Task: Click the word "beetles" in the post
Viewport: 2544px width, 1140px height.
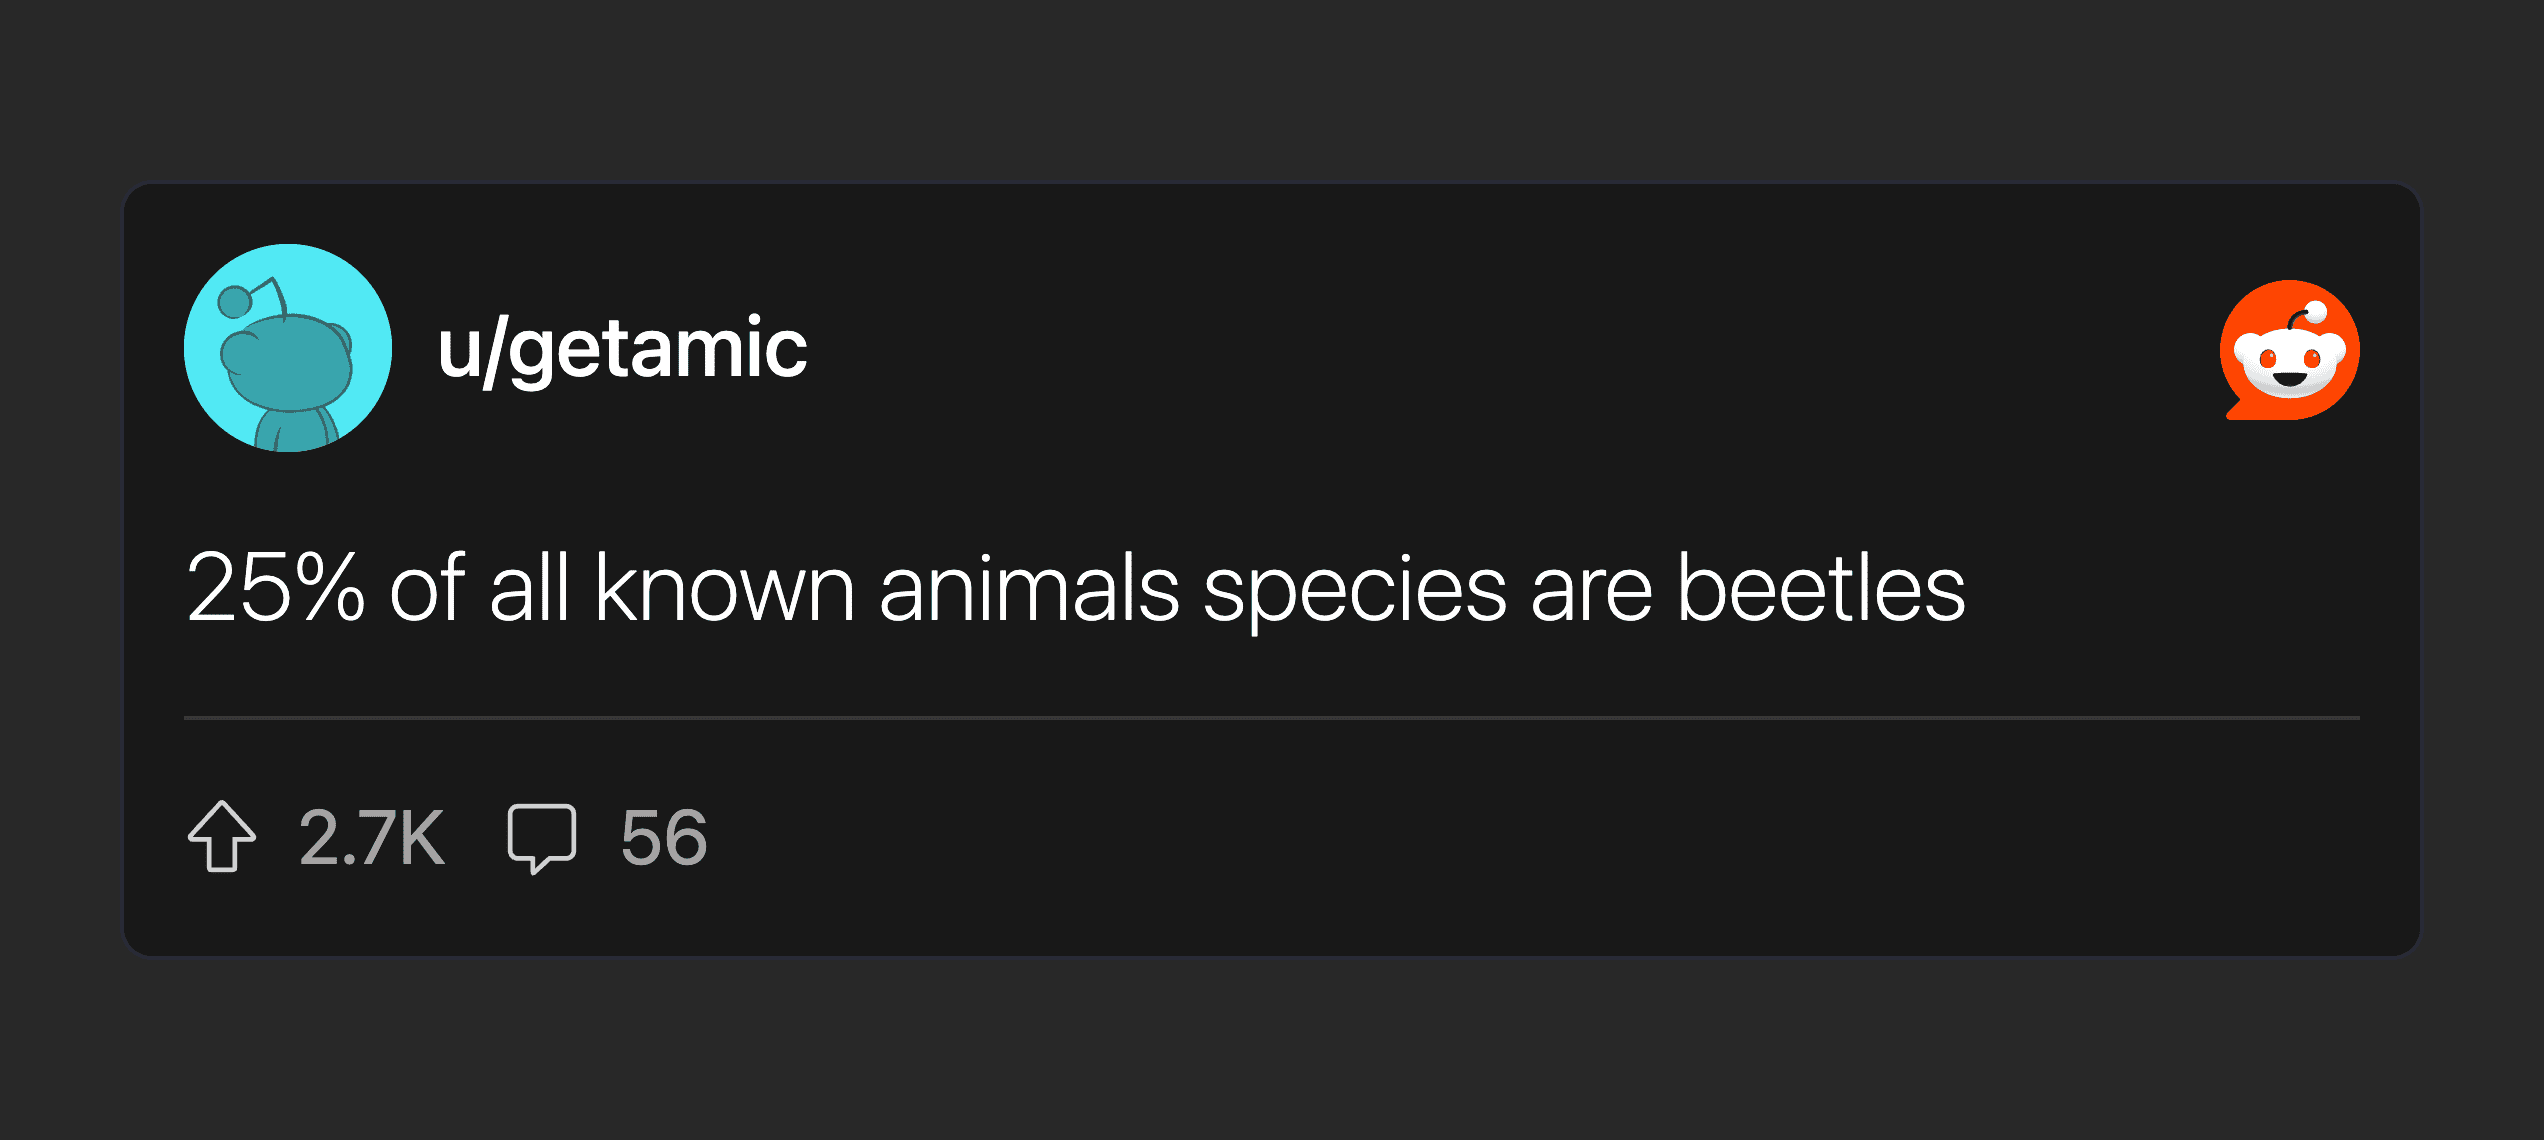Action: (1820, 589)
